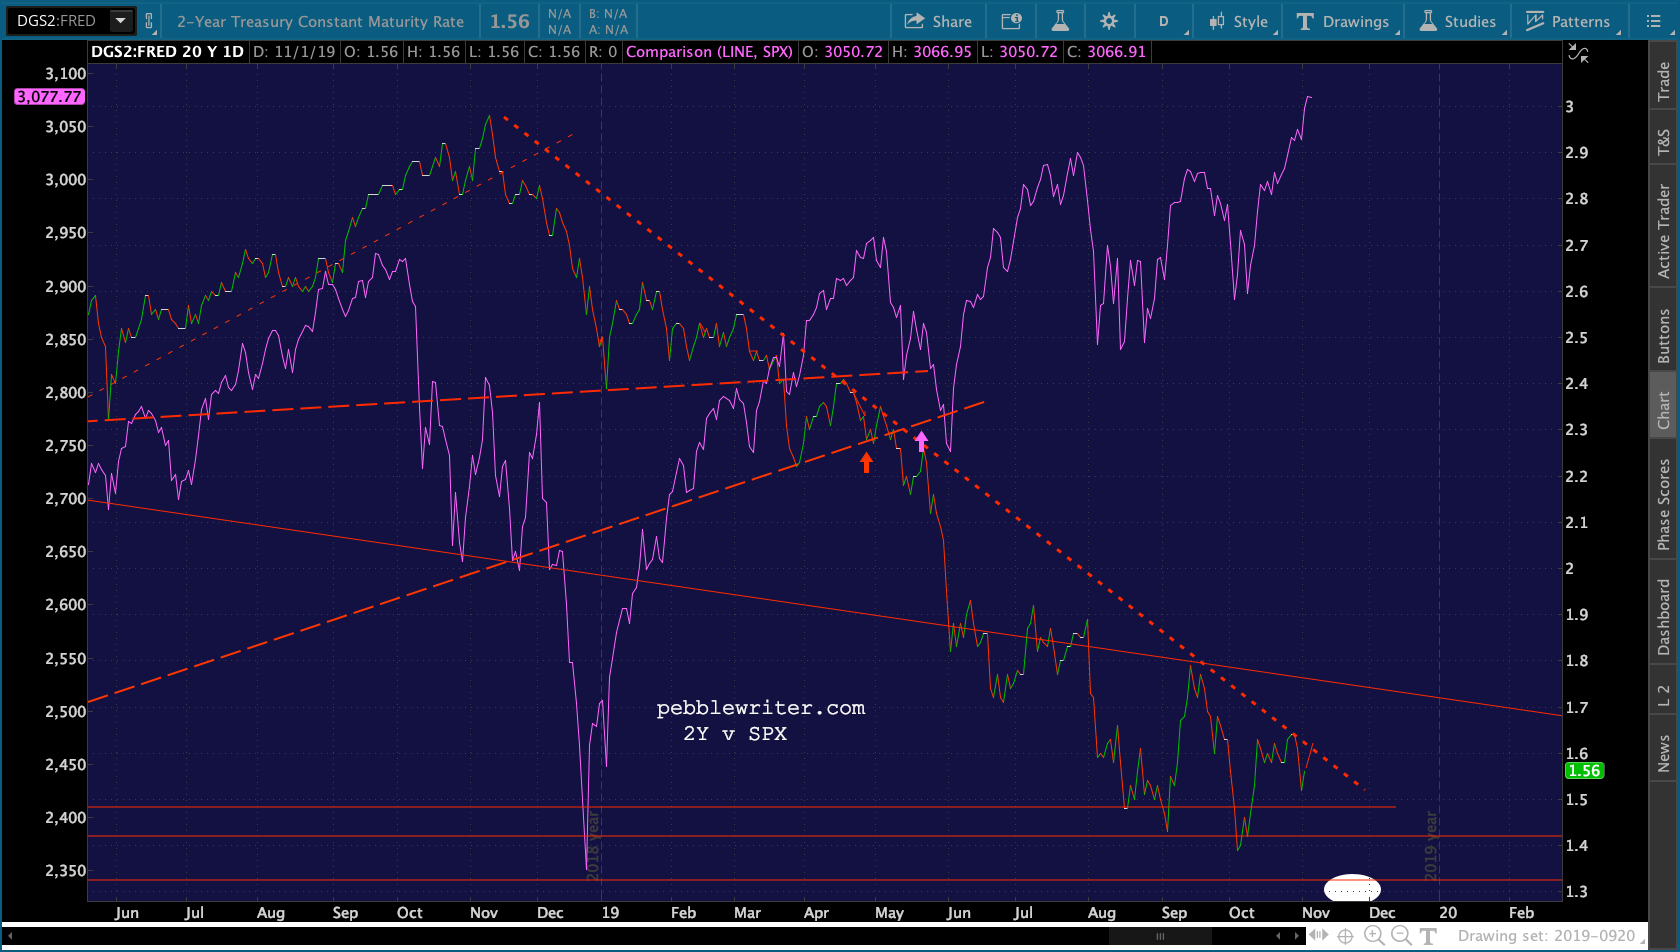Open the Buttons sidebar tab

(1664, 335)
